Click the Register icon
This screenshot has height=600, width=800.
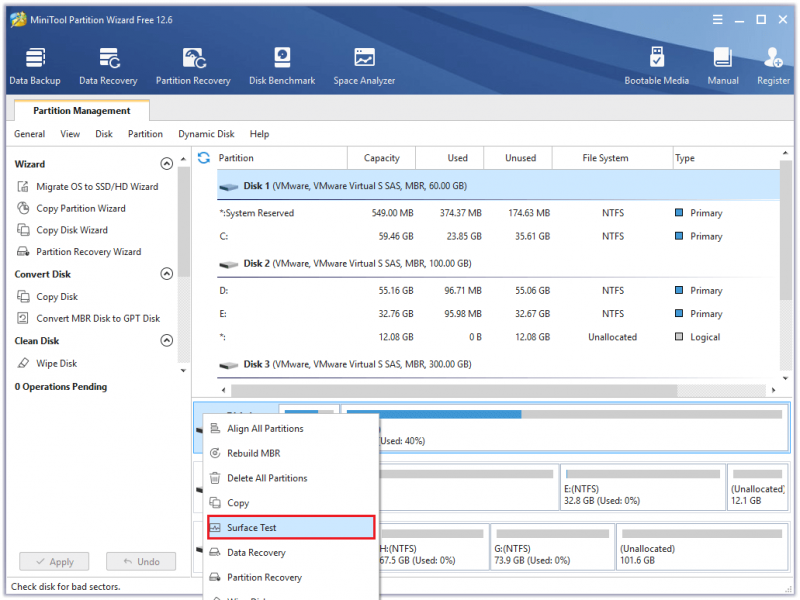pos(773,66)
